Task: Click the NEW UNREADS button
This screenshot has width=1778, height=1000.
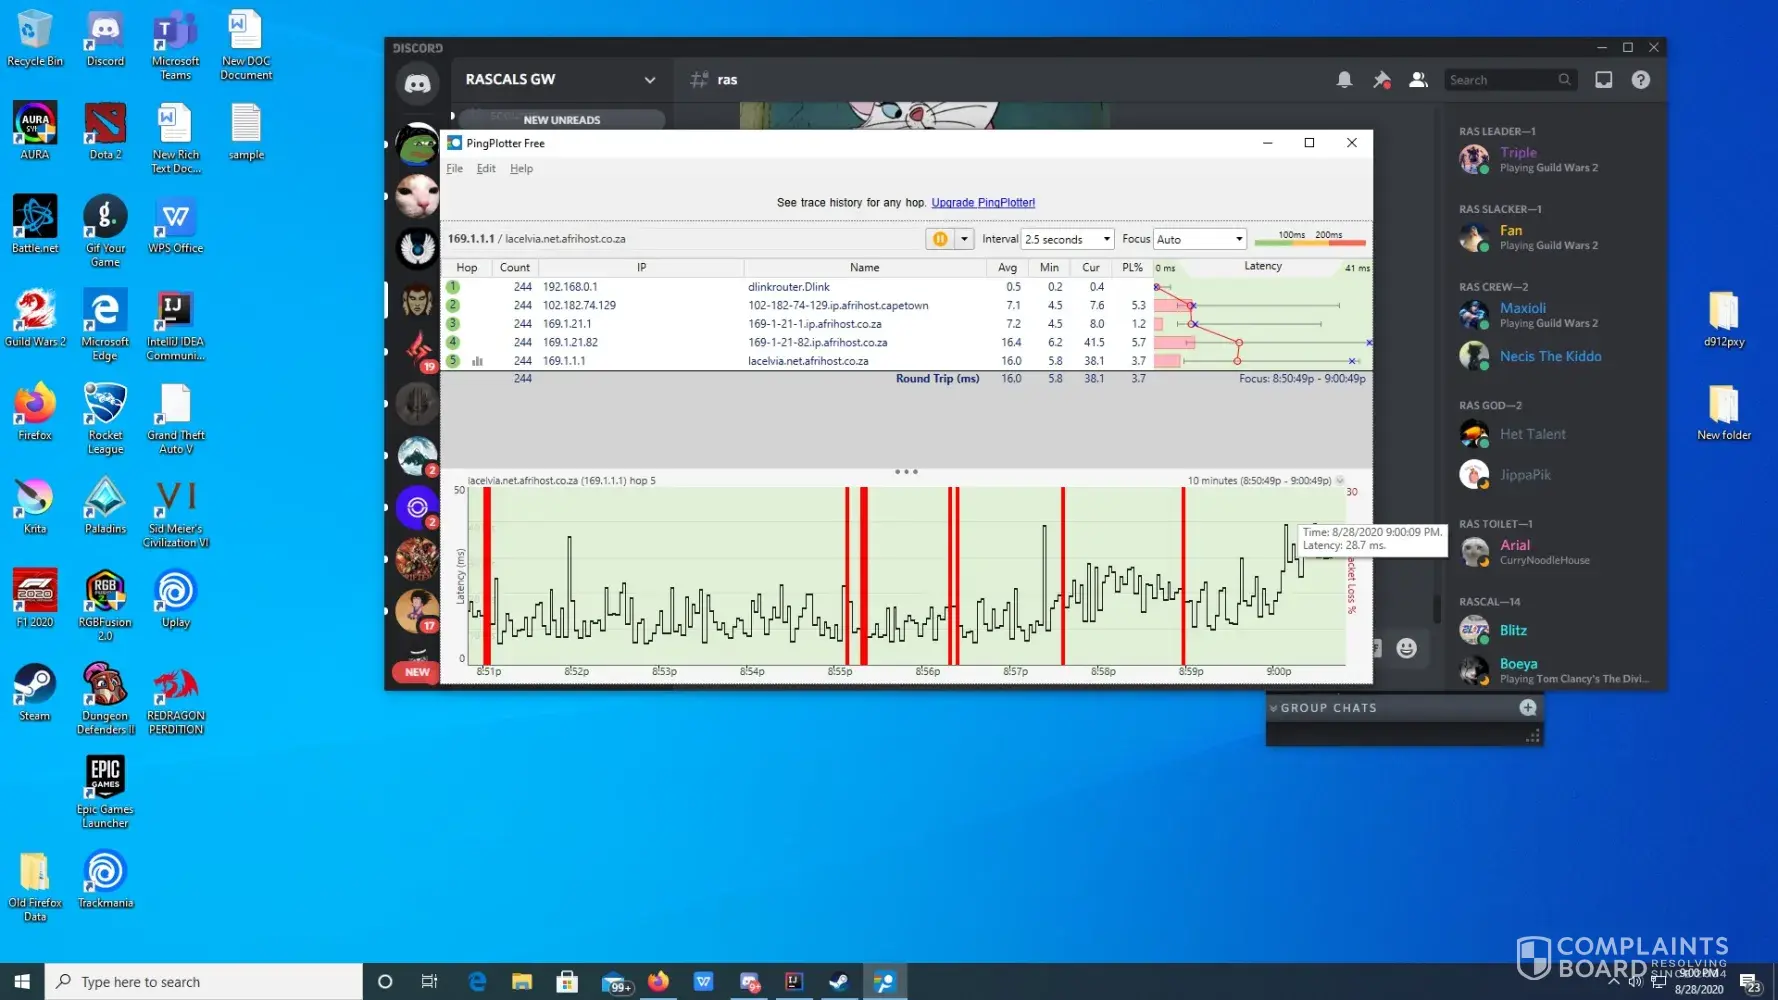Action: (561, 120)
